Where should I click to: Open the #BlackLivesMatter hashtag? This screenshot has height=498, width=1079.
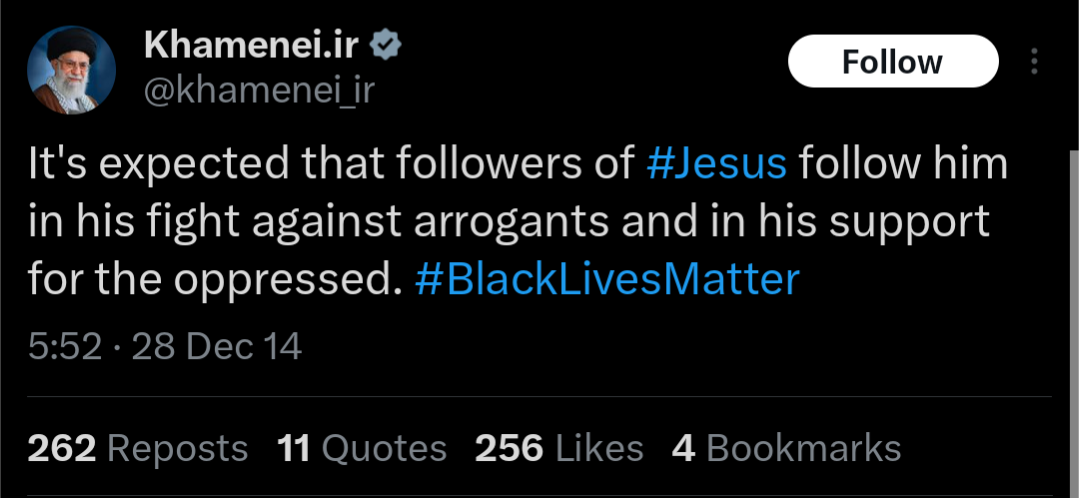608,280
